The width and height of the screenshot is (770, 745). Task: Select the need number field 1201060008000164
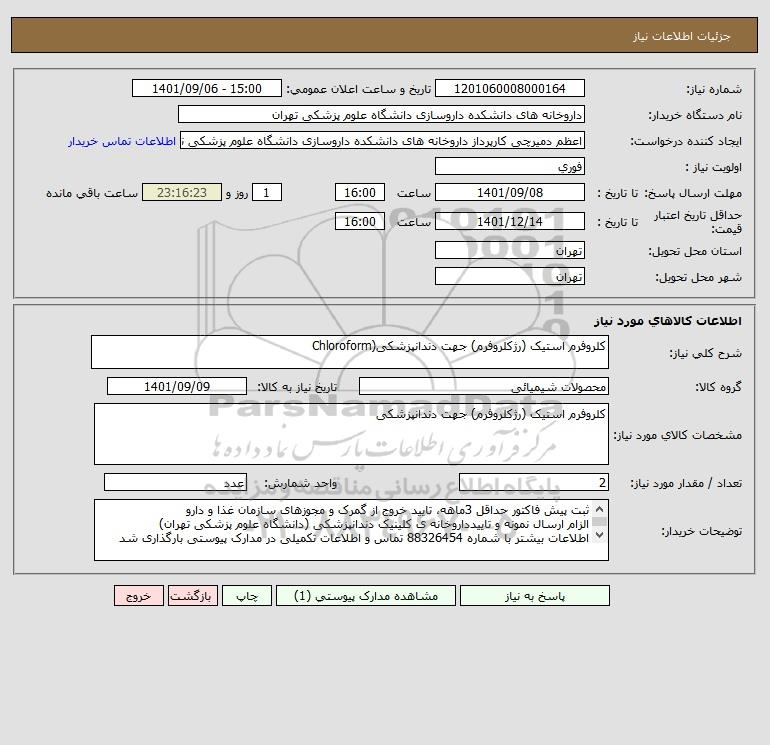[x=510, y=88]
